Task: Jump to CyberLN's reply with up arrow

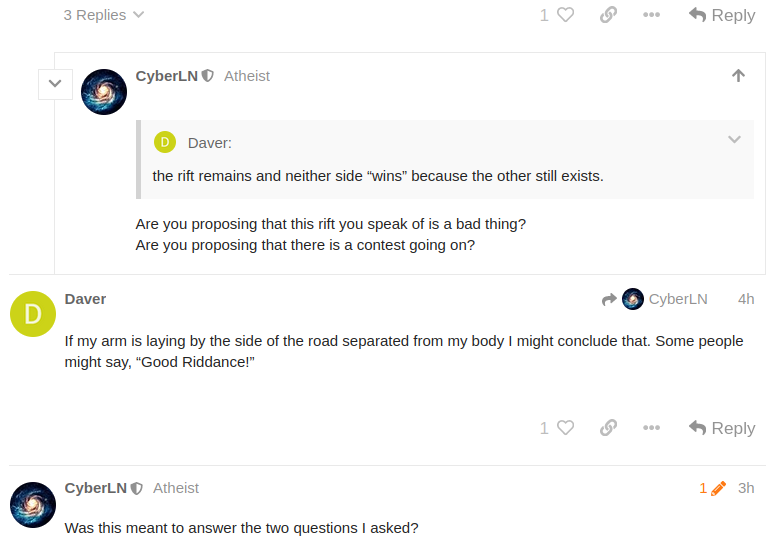Action: 738,76
